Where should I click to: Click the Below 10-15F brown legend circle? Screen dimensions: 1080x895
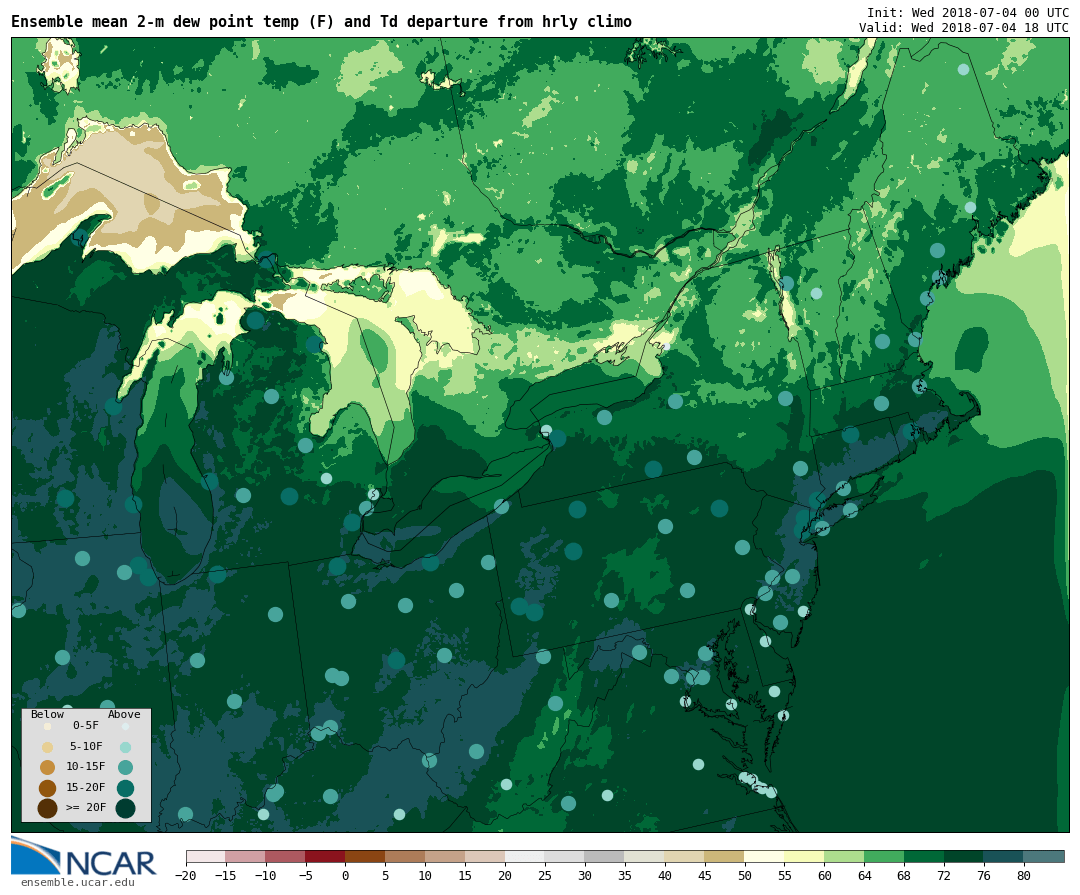48,767
